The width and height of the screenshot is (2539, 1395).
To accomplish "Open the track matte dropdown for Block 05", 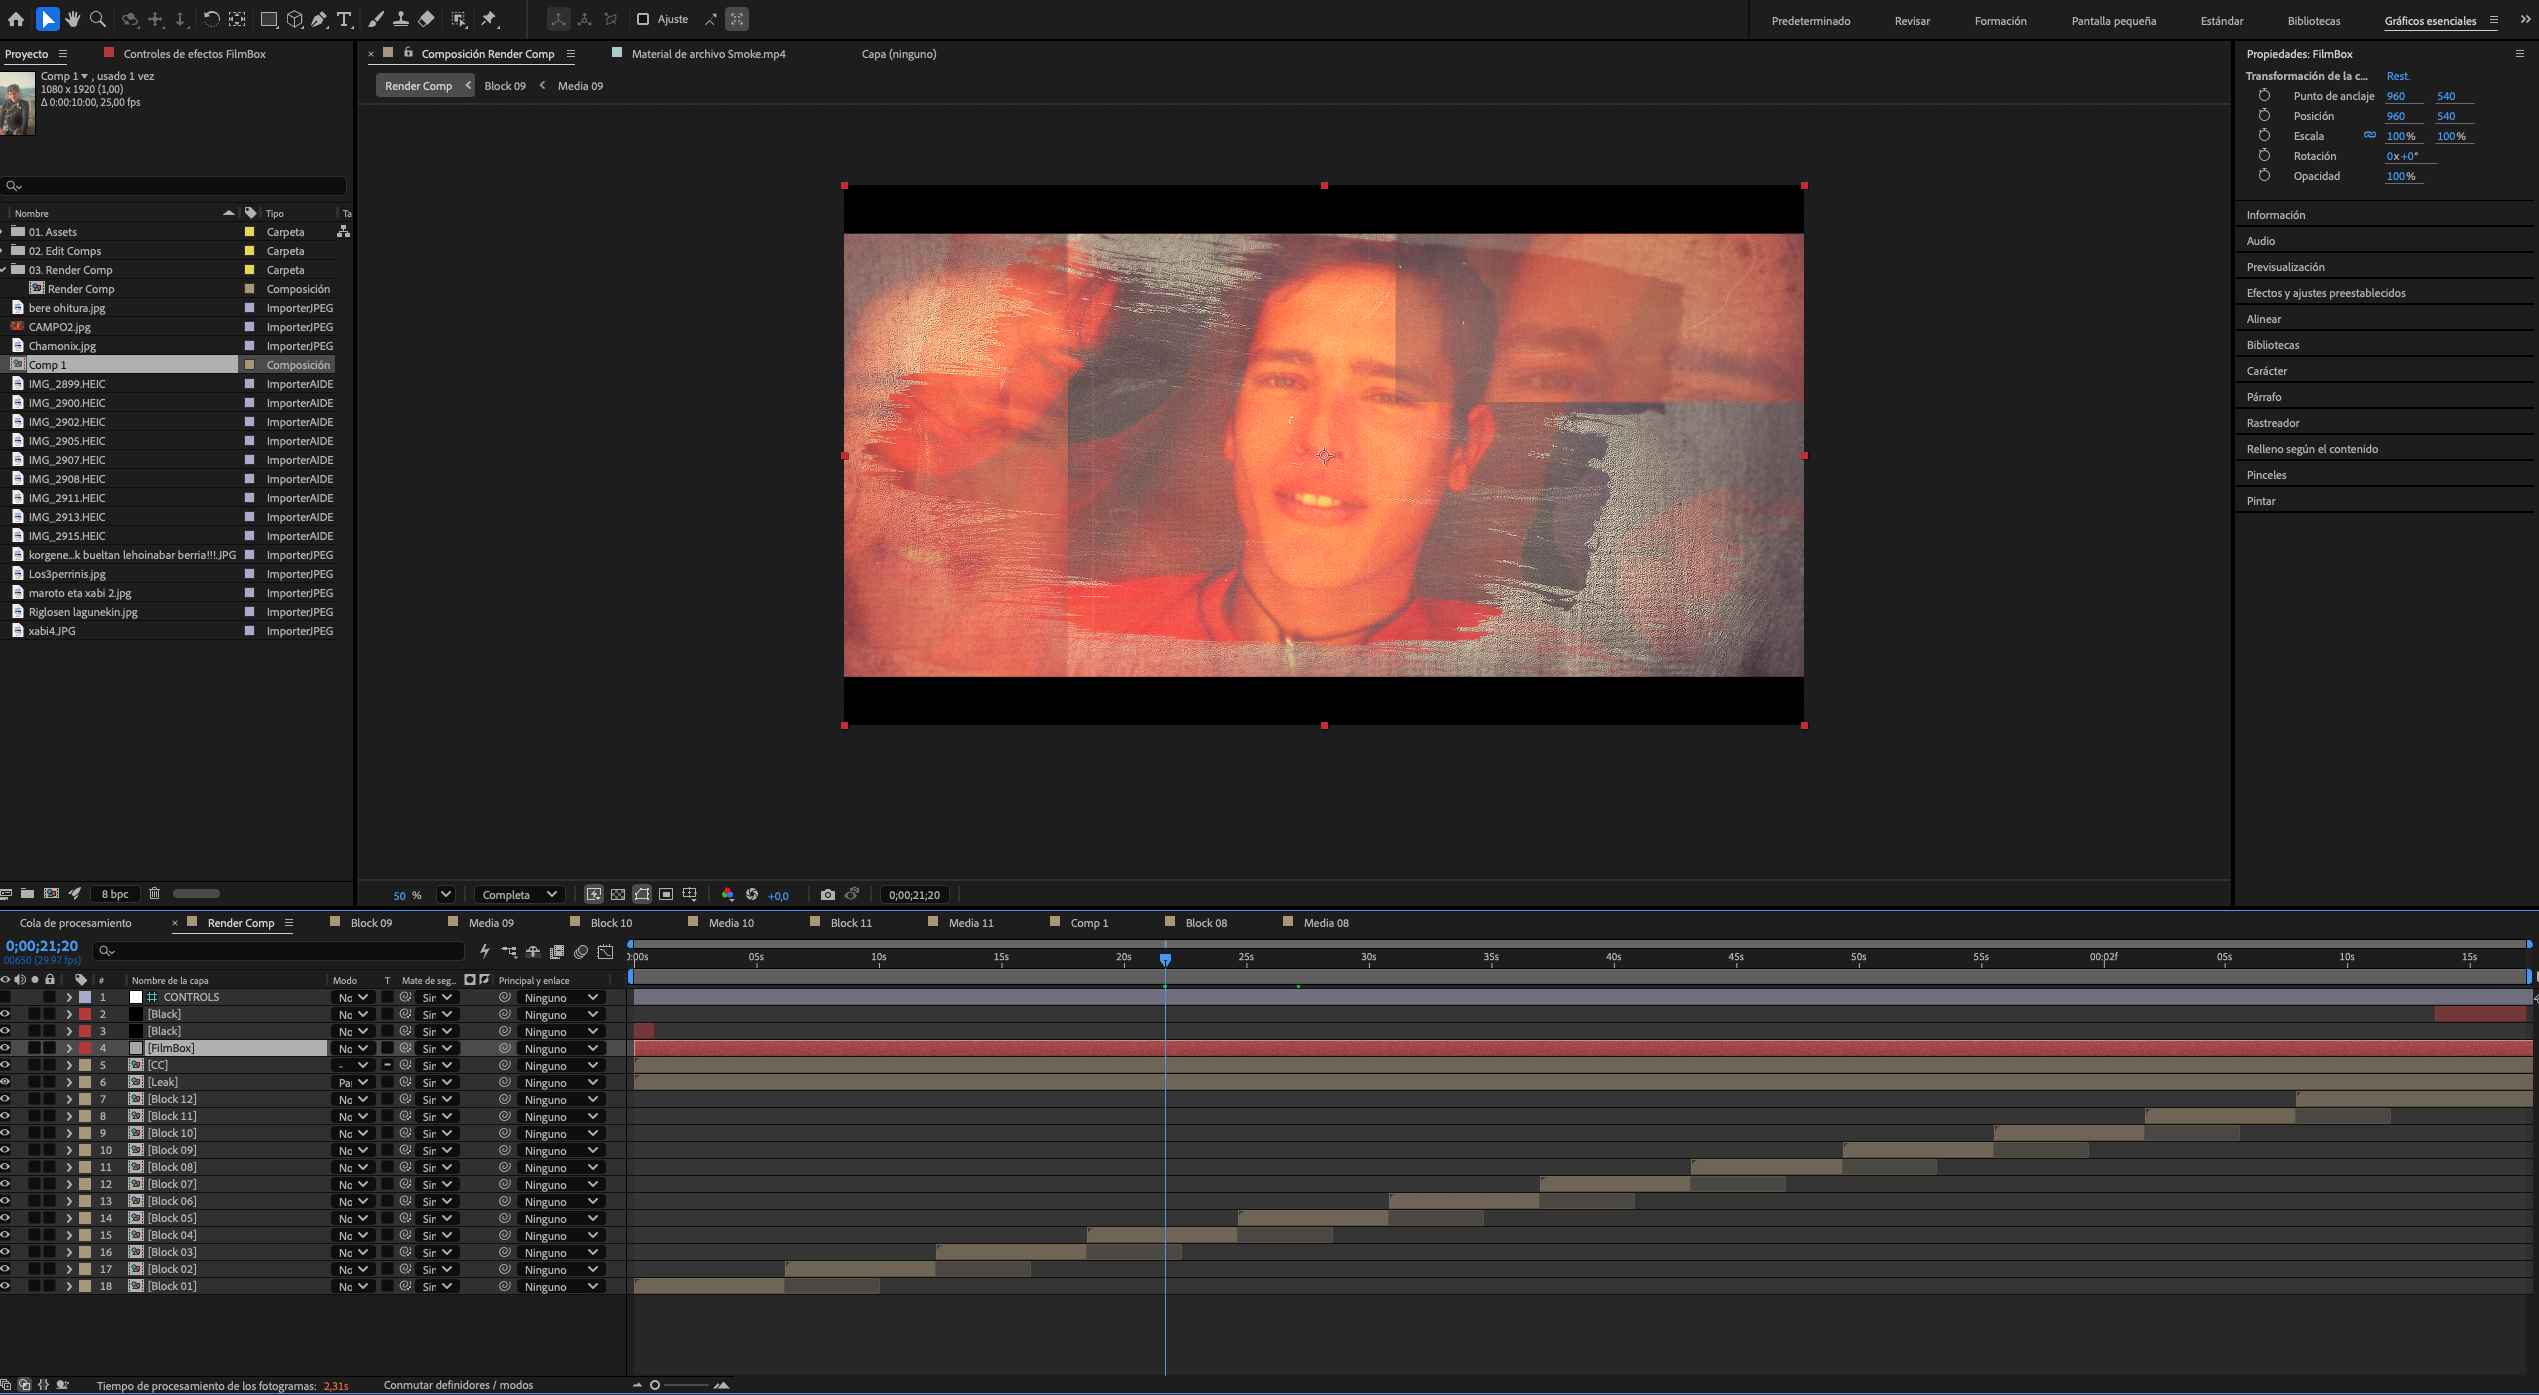I will point(437,1218).
